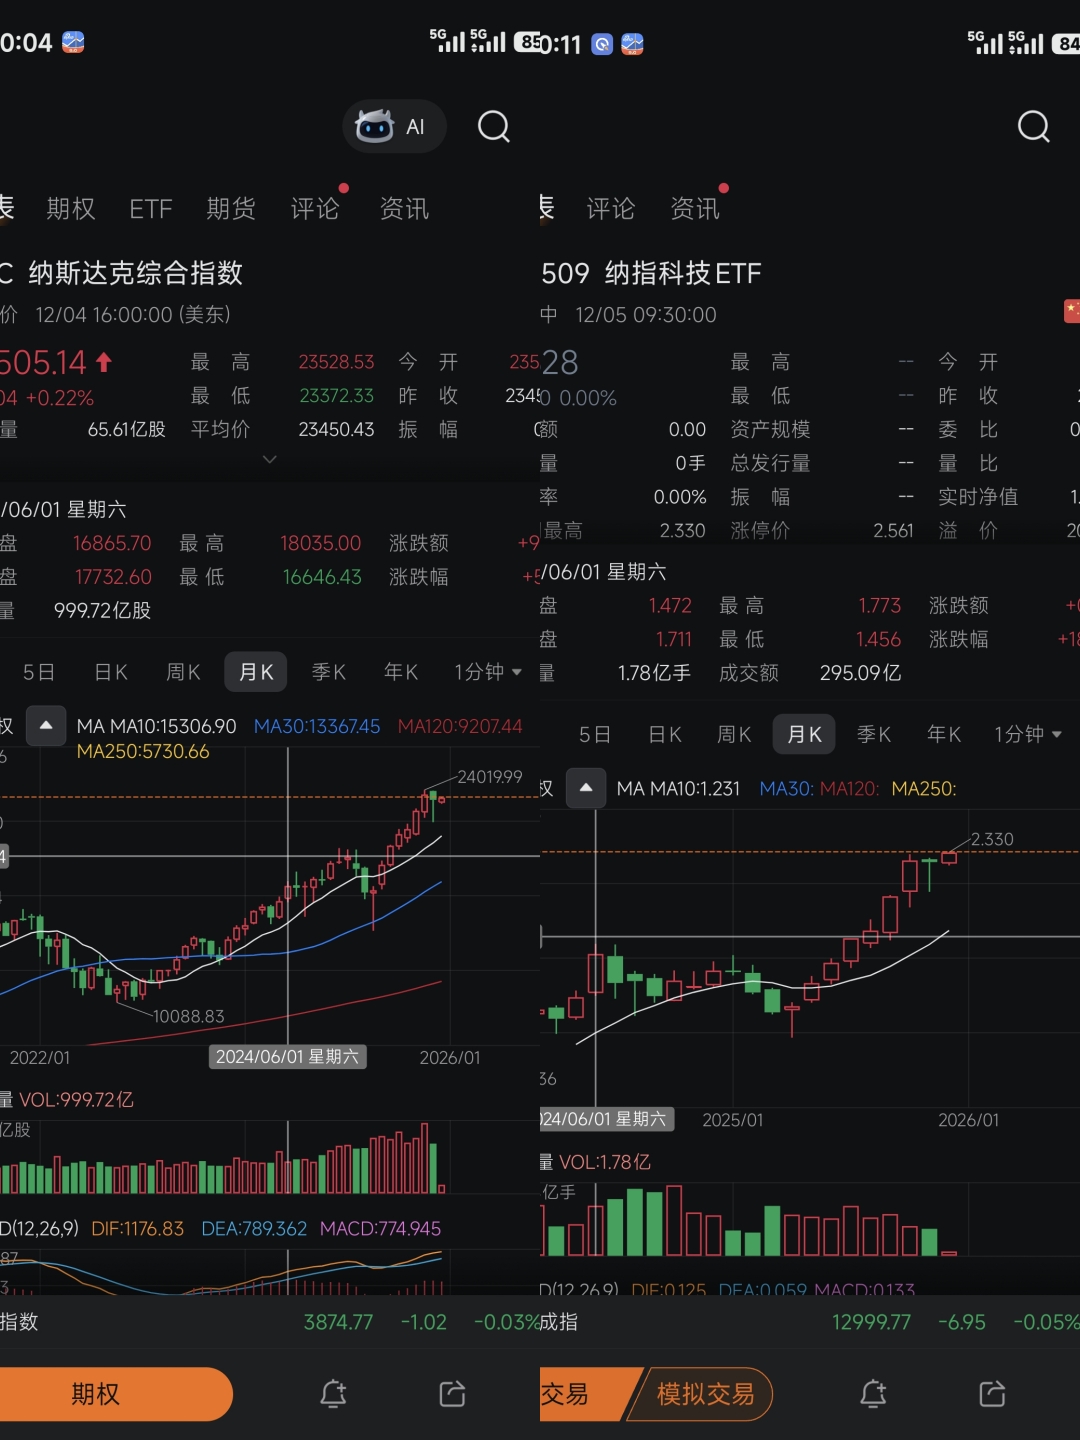Open price alert bell on Nasdaq Composite screen
The width and height of the screenshot is (1080, 1440).
(333, 1394)
